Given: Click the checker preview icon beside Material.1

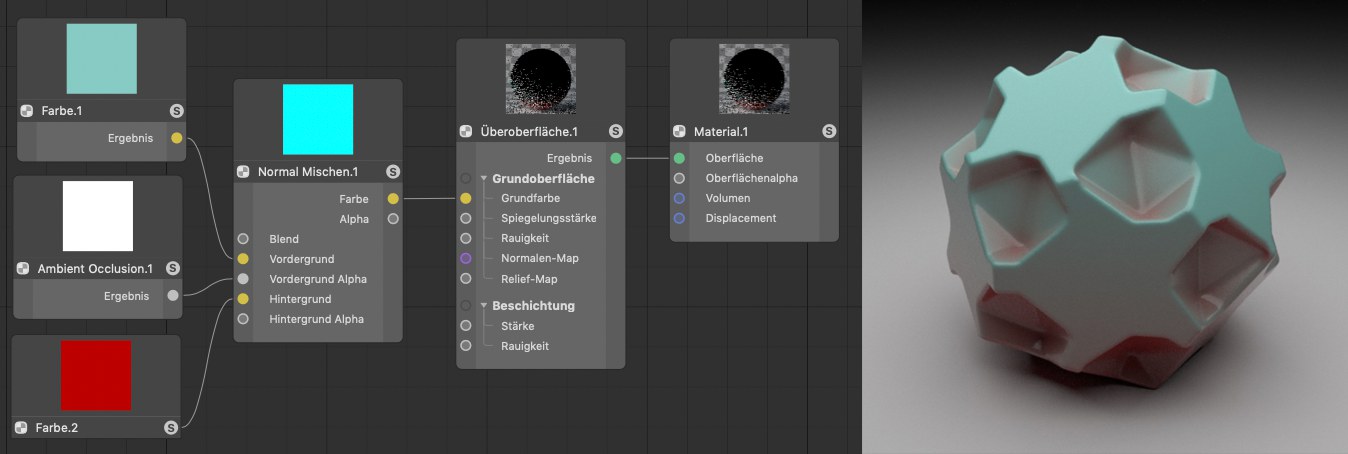Looking at the screenshot, I should click(679, 131).
